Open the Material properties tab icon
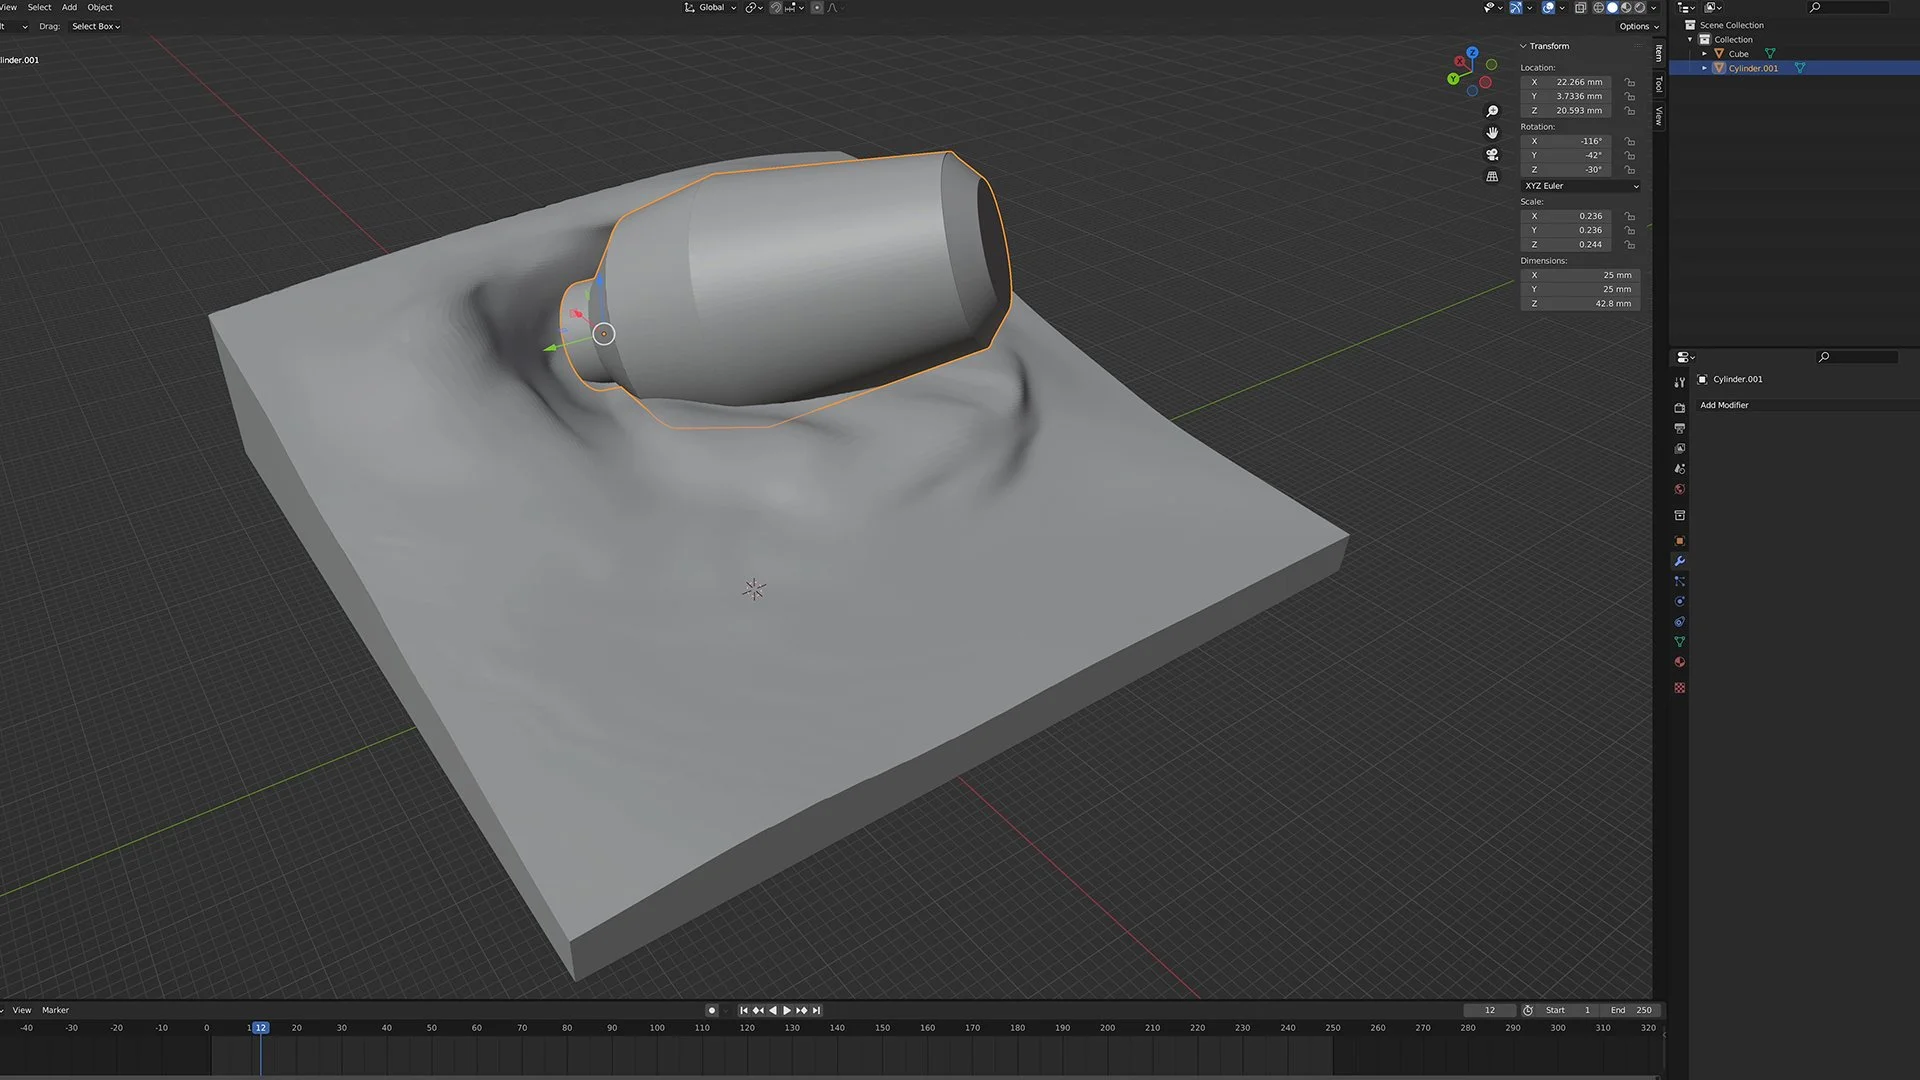This screenshot has height=1080, width=1920. click(x=1680, y=662)
